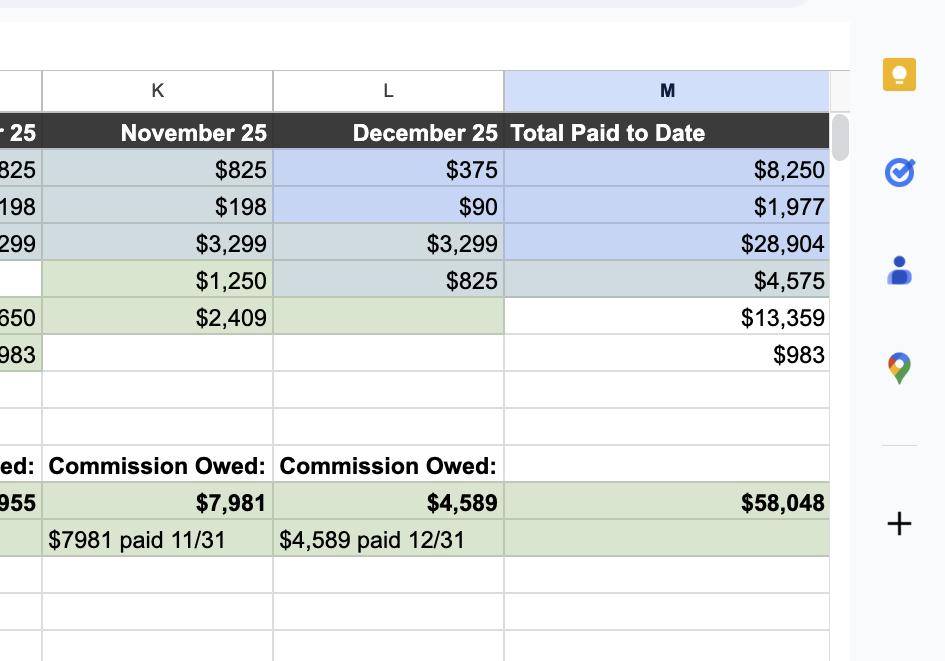Click the plus icon to get add-ons
The width and height of the screenshot is (945, 661).
pos(898,523)
